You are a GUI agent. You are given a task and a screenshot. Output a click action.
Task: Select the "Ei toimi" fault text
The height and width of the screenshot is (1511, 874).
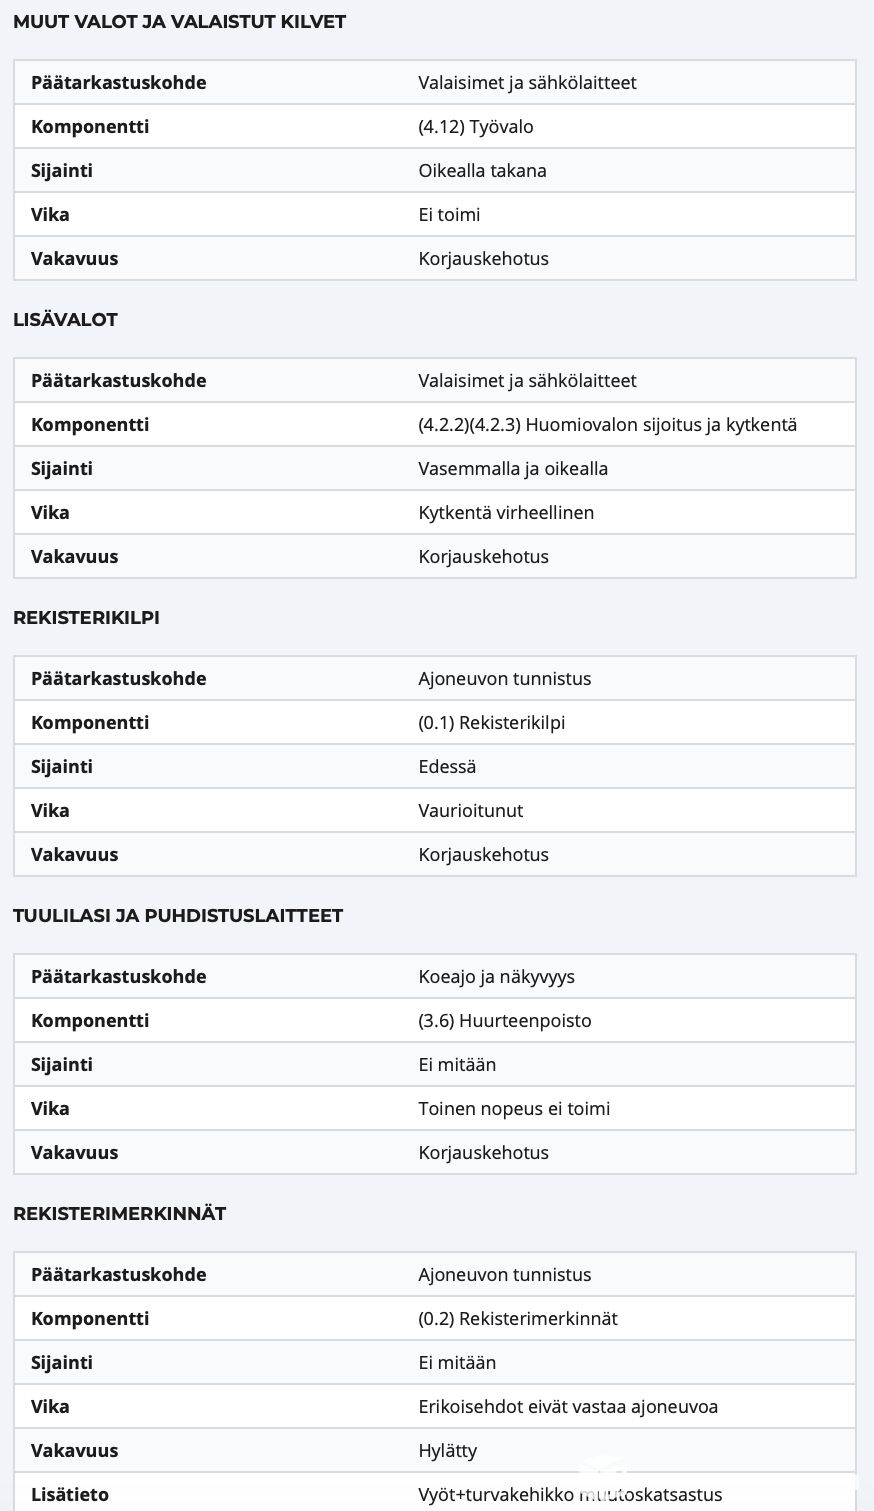[449, 215]
